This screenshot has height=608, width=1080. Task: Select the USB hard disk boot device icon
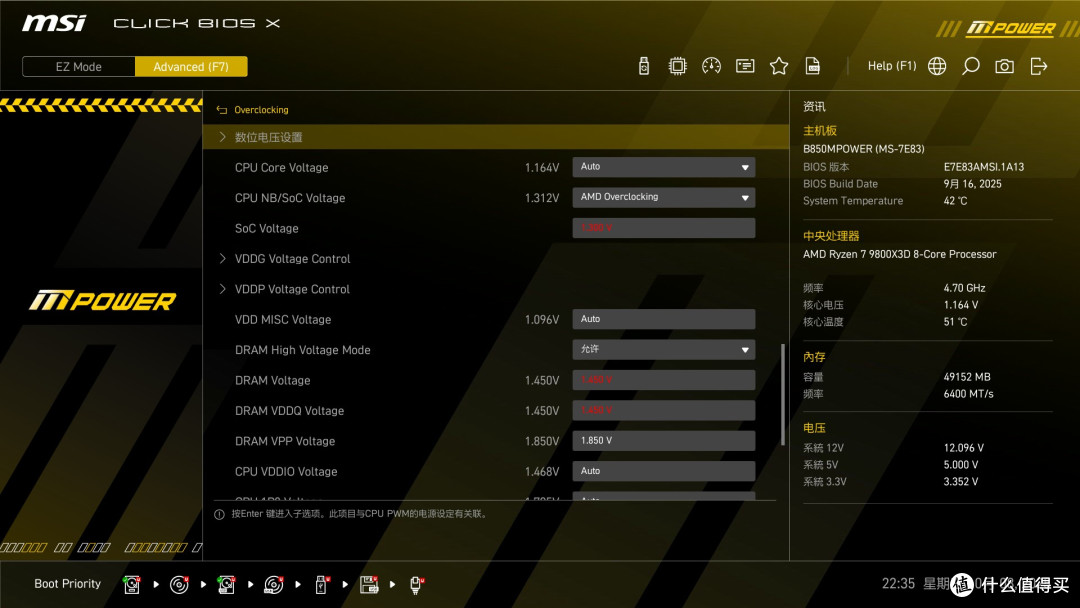(226, 585)
